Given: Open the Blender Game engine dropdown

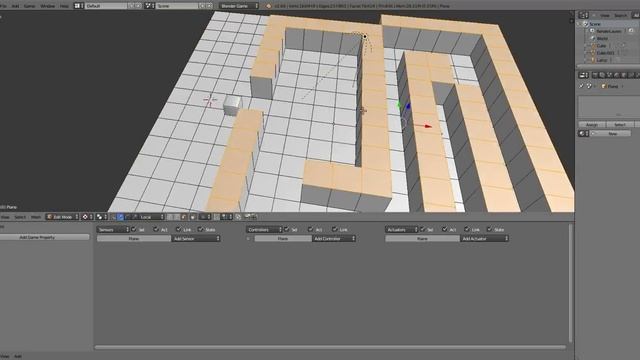Looking at the screenshot, I should click(x=239, y=6).
